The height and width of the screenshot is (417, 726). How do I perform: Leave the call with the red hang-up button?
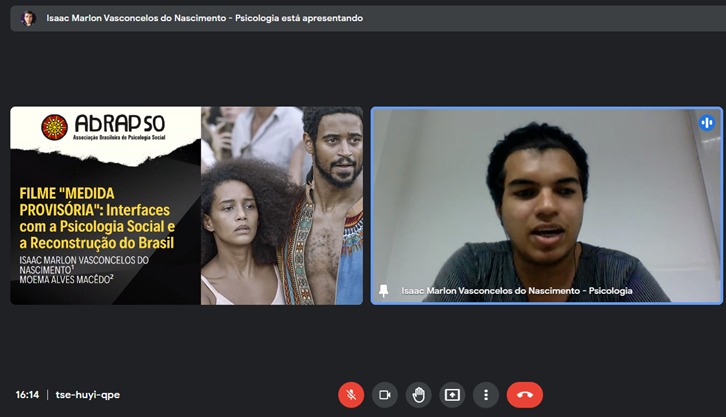click(525, 395)
